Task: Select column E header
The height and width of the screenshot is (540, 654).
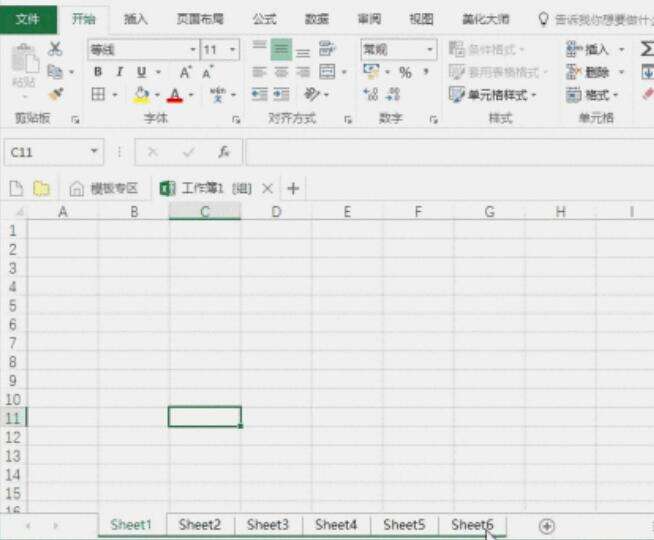Action: pos(347,212)
